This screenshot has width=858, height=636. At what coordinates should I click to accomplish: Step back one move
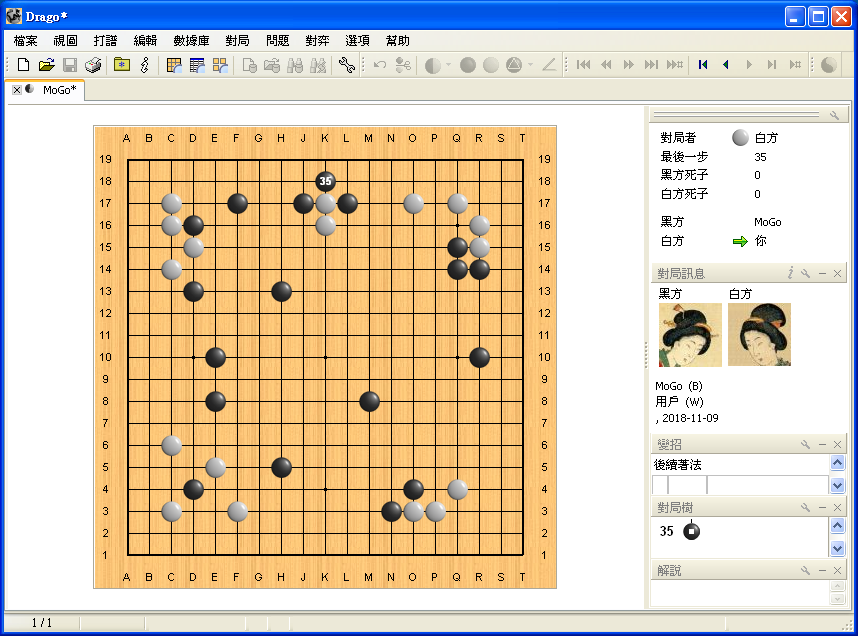tap(726, 65)
